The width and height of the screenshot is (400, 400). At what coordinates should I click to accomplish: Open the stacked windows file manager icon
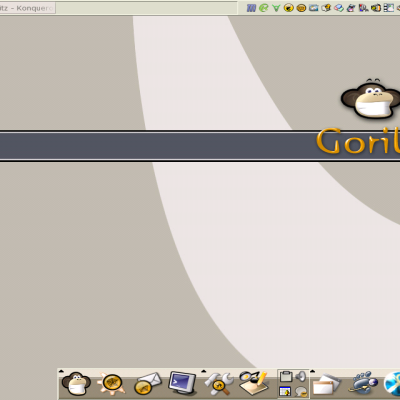[326, 384]
